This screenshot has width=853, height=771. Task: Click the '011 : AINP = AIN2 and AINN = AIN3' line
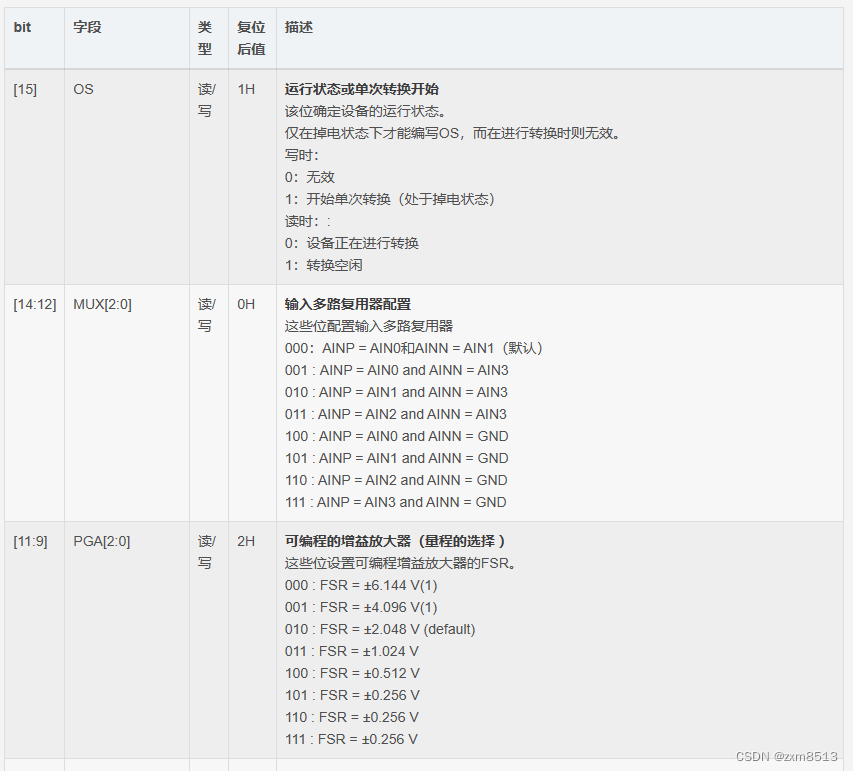(395, 414)
